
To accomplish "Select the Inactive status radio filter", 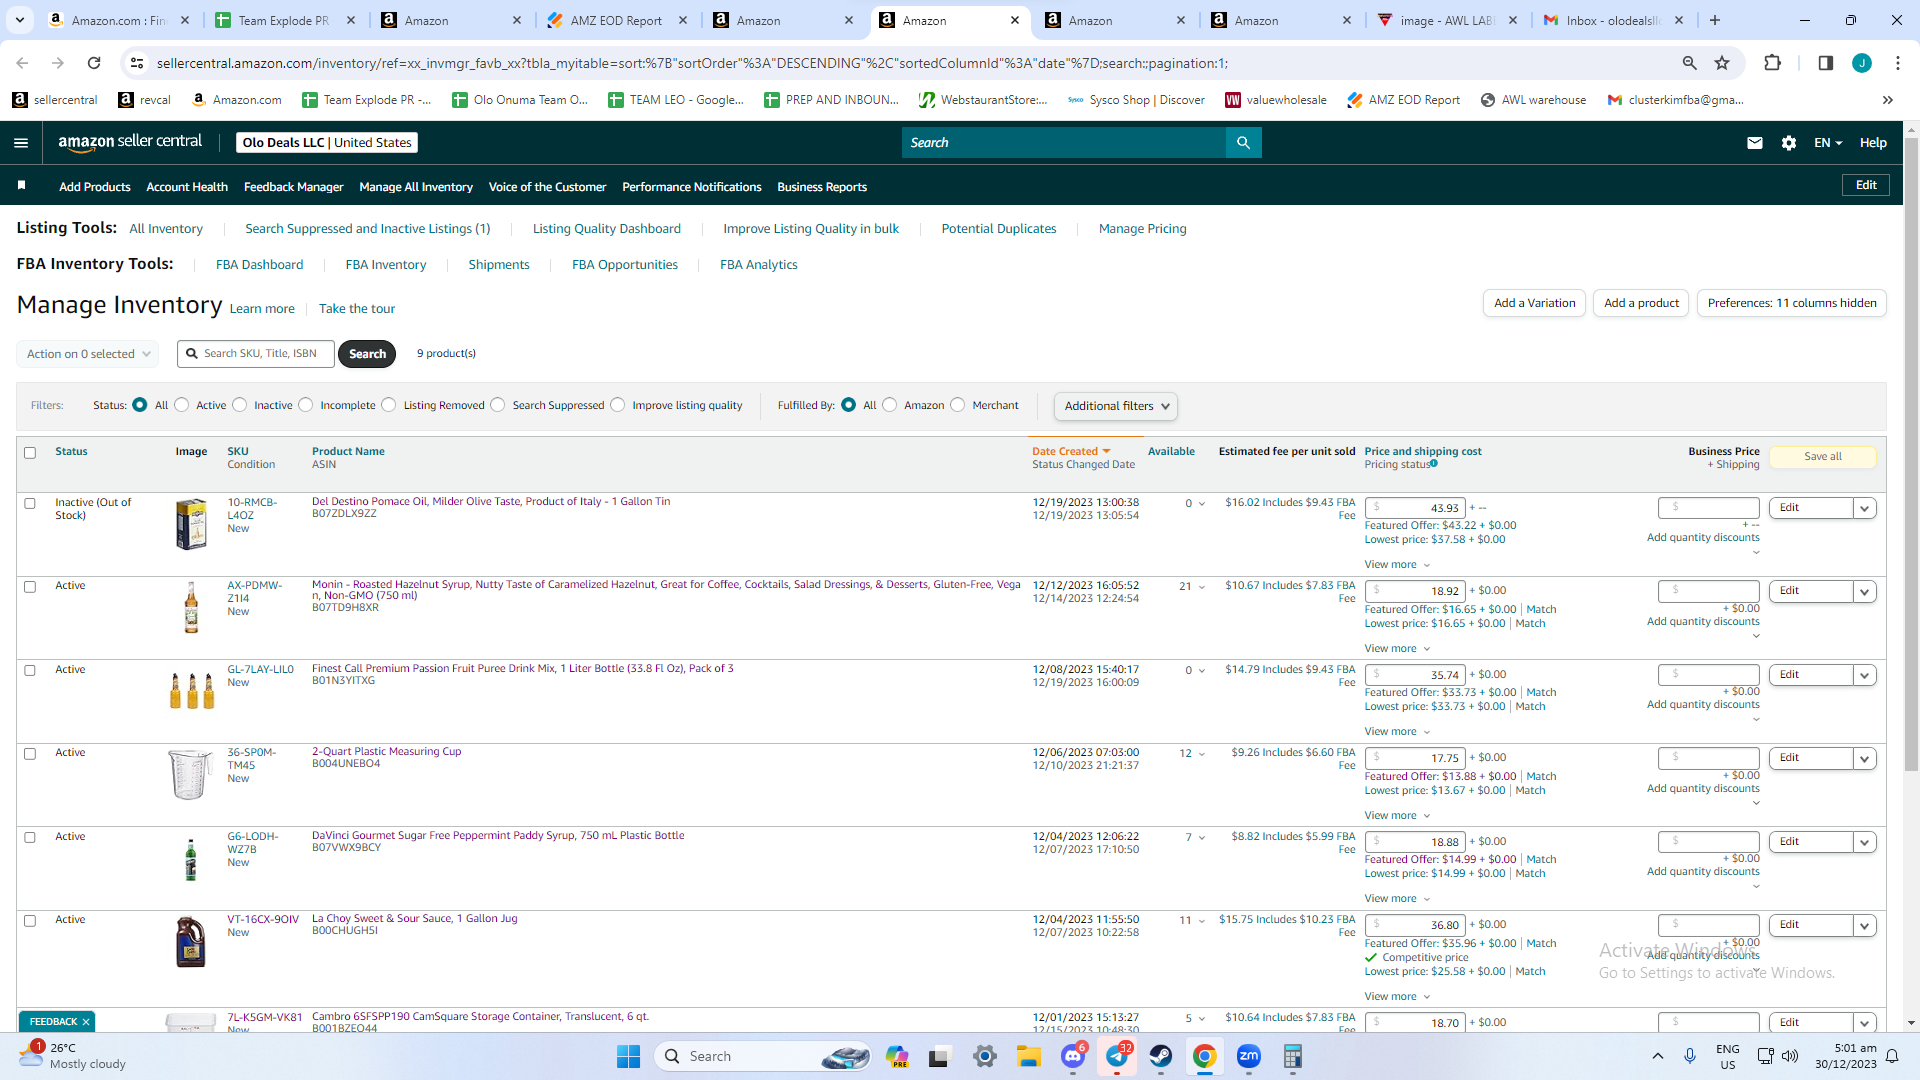I will point(239,405).
